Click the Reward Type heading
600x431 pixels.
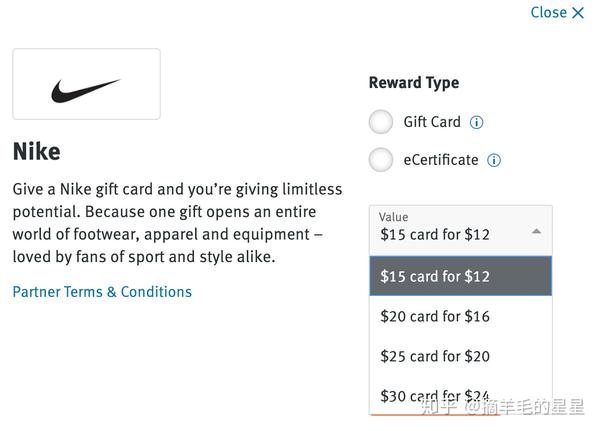pyautogui.click(x=414, y=83)
